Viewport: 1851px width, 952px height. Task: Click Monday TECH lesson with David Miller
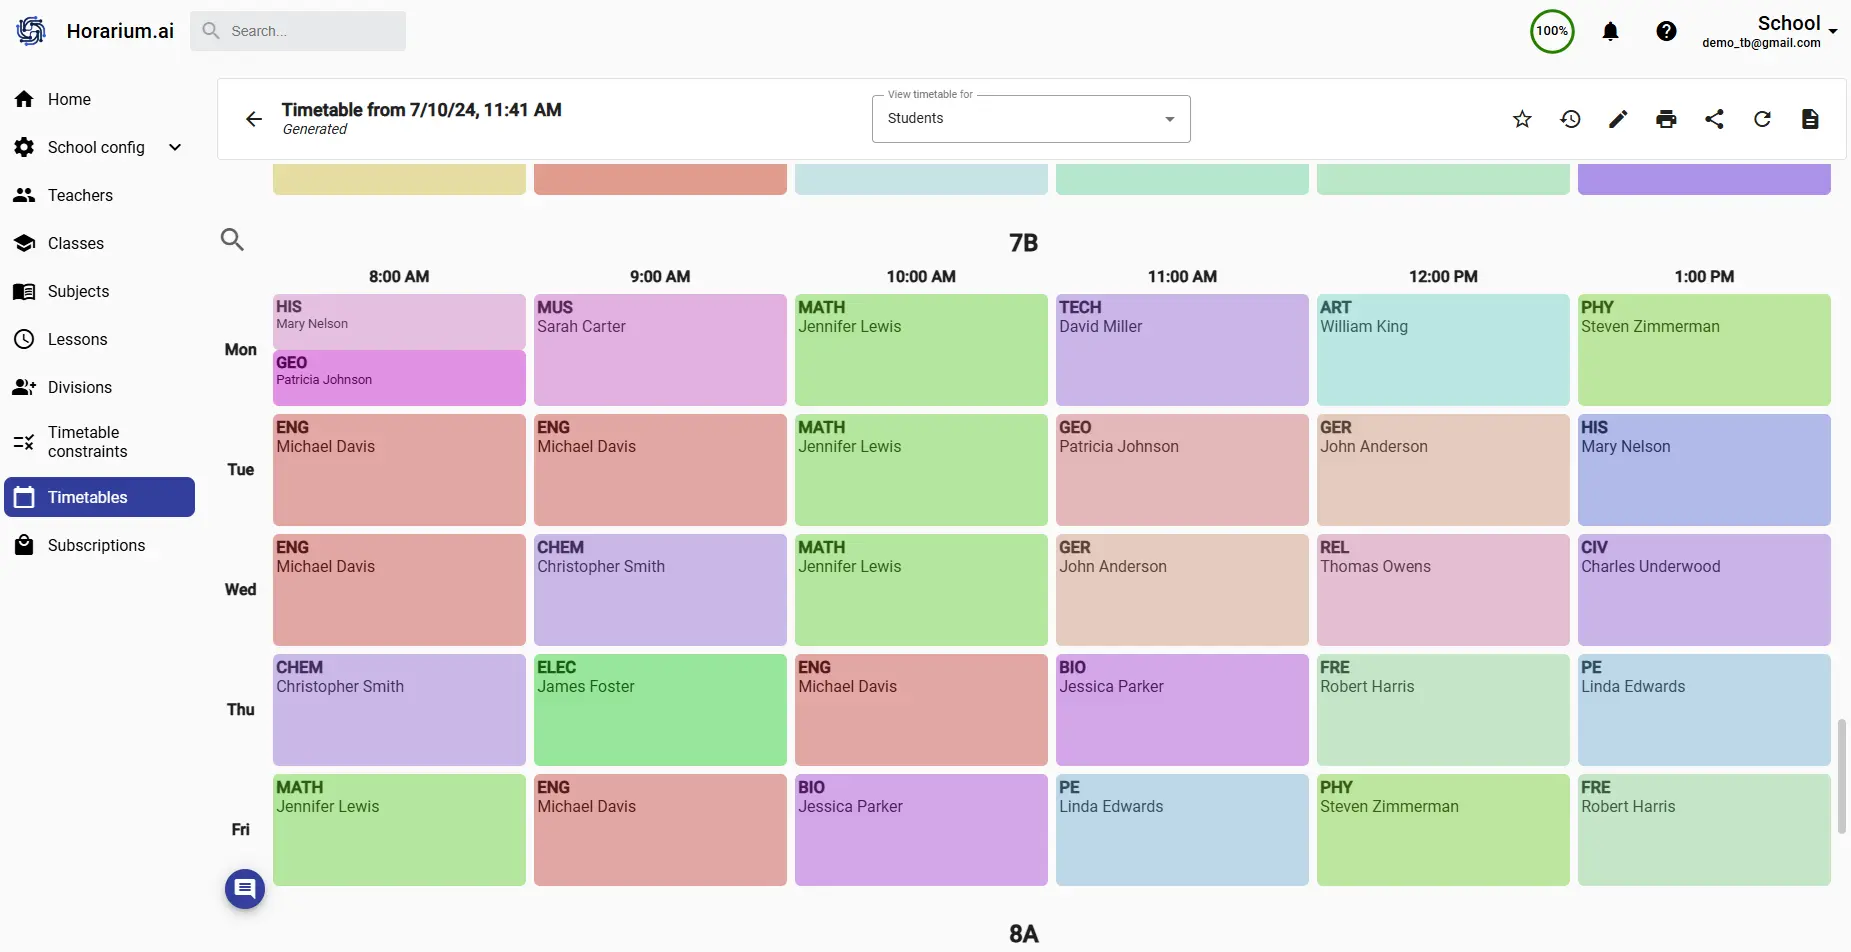click(x=1181, y=349)
